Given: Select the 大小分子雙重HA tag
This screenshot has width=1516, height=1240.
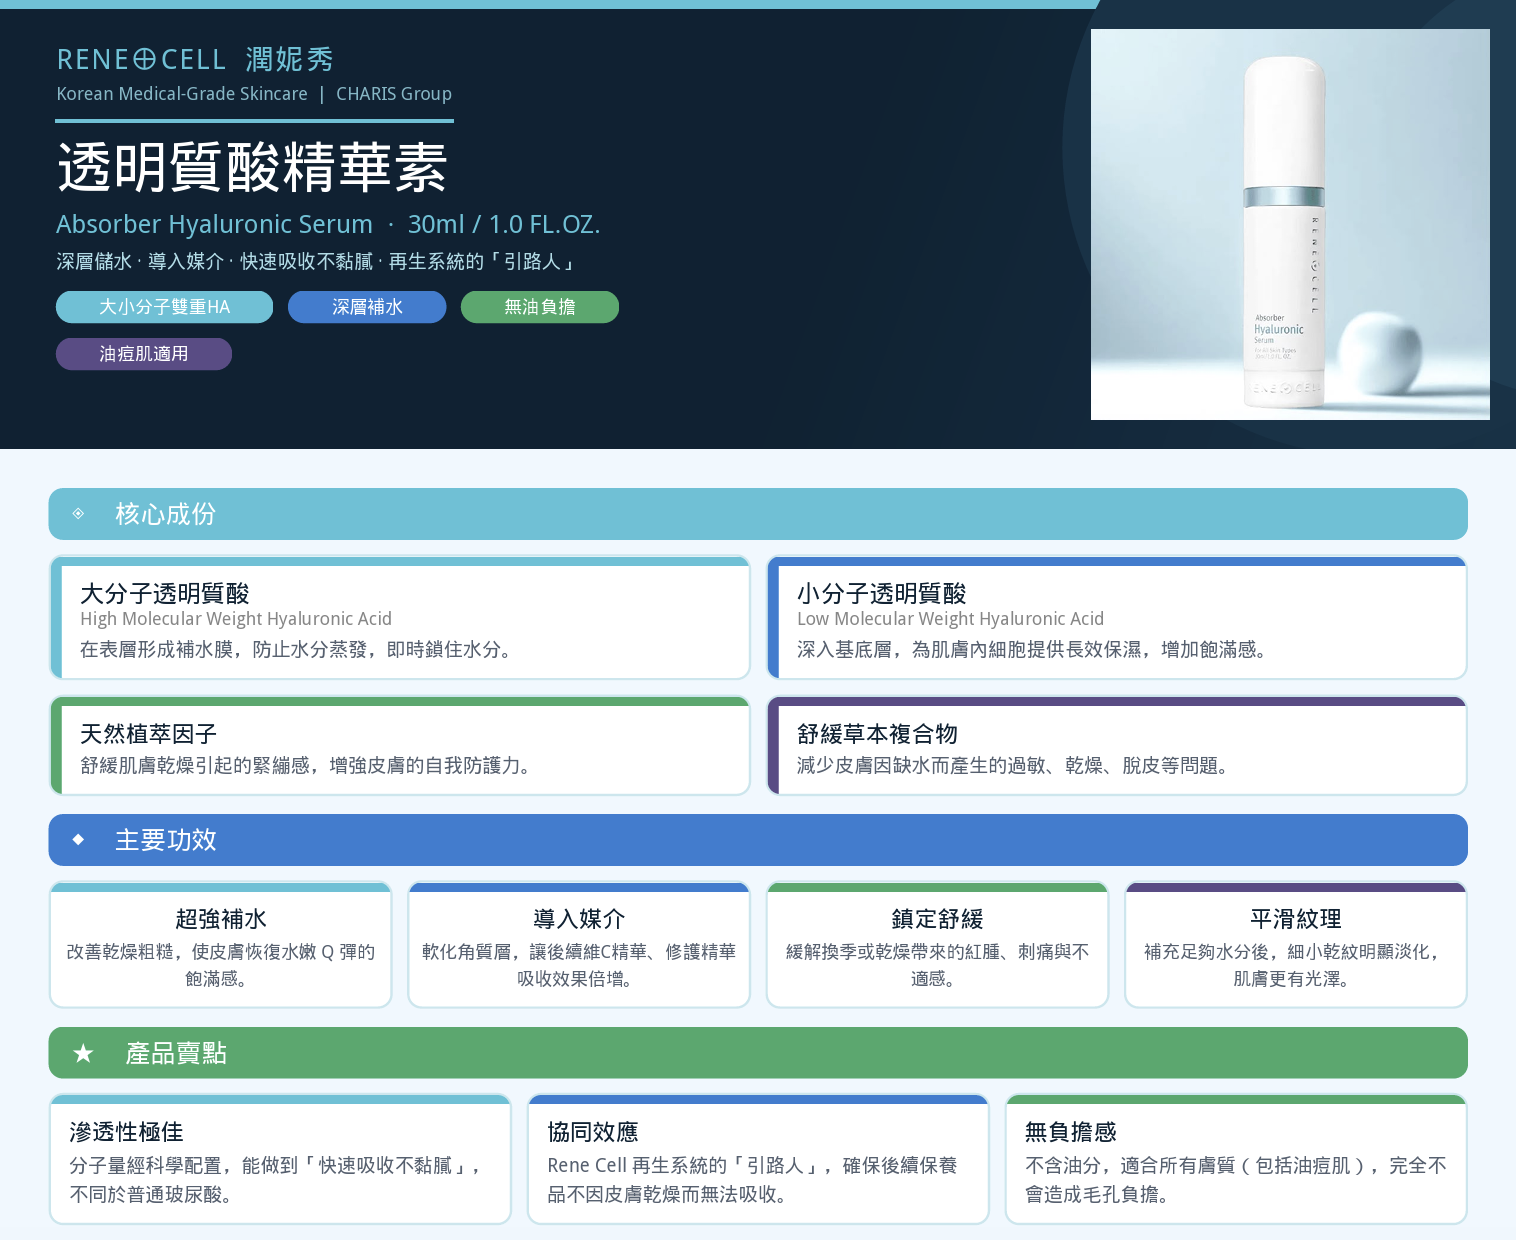Looking at the screenshot, I should tap(164, 307).
